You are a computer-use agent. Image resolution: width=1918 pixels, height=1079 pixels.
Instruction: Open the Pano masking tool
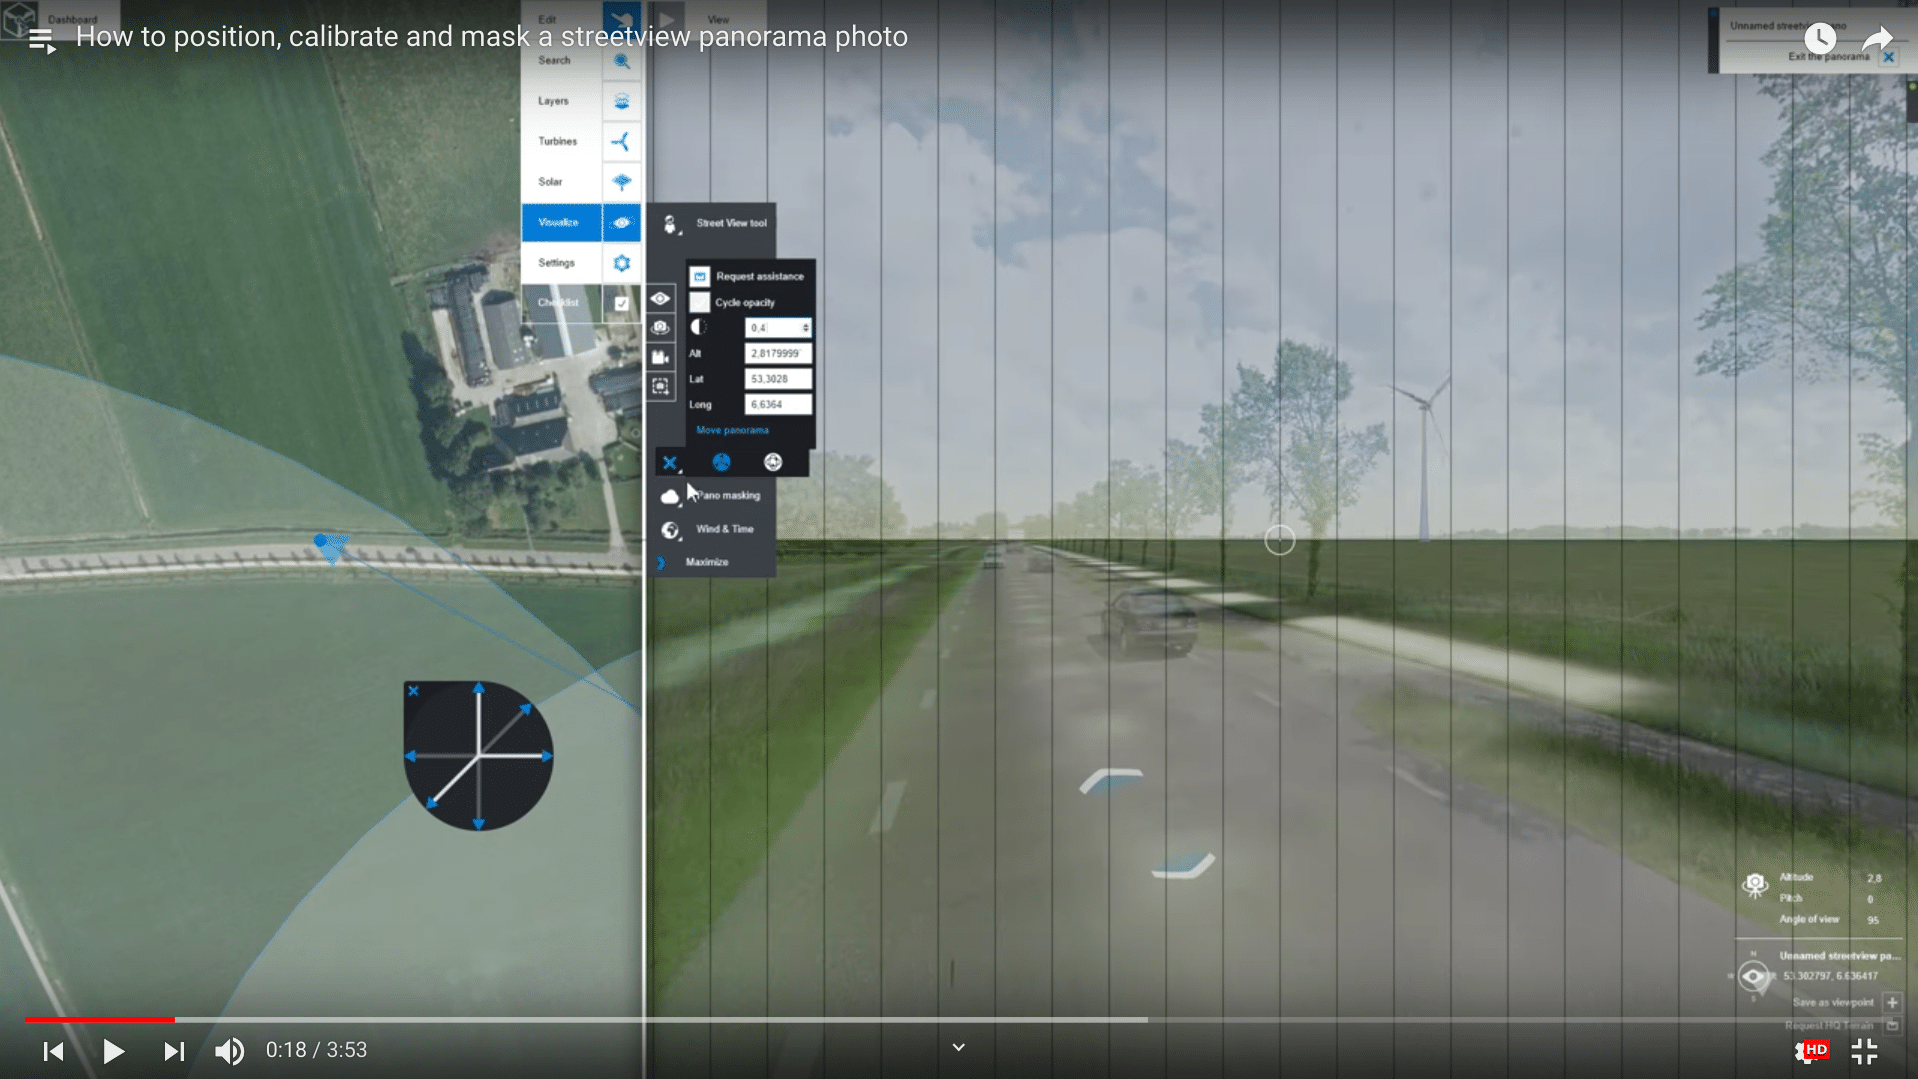click(729, 495)
